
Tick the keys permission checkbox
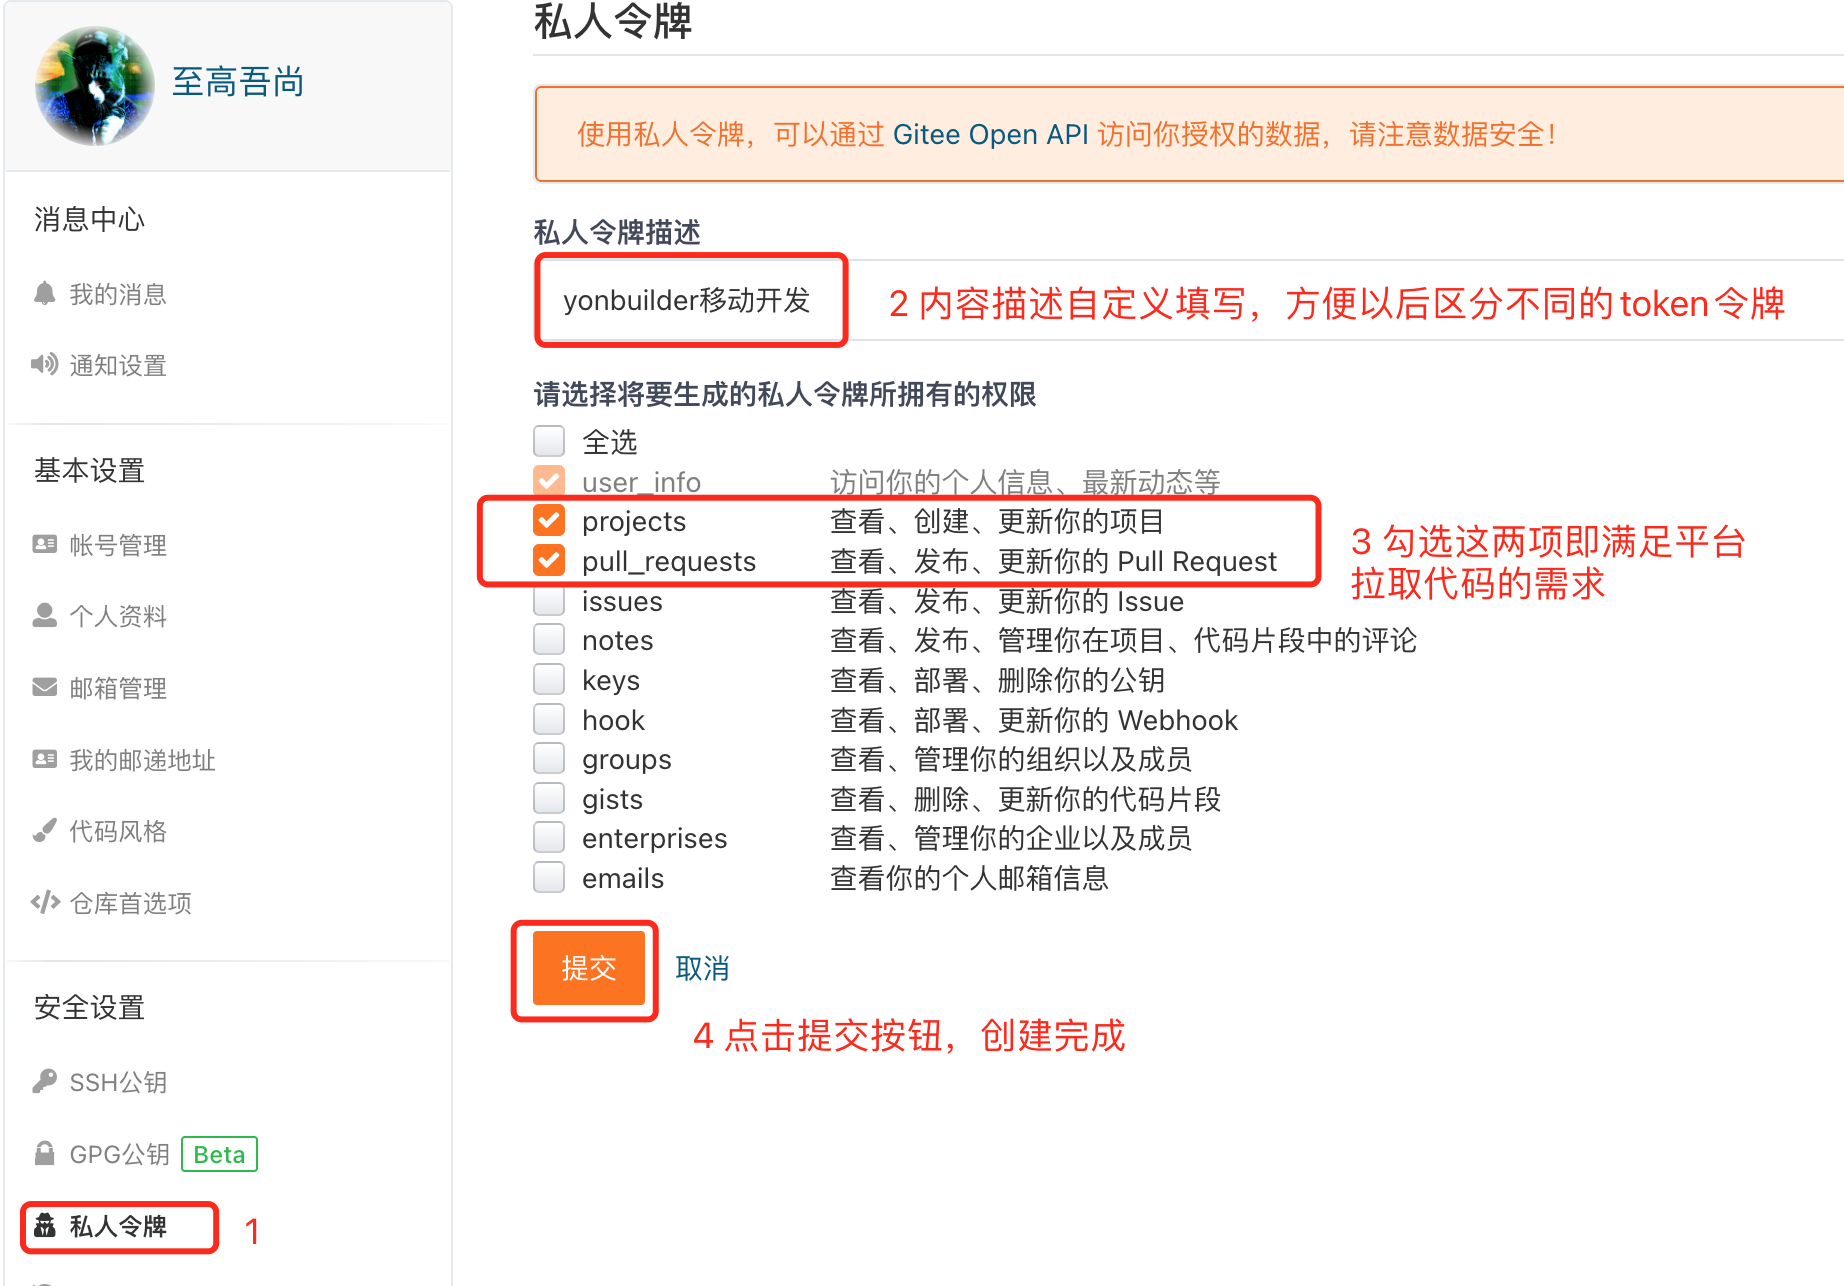[549, 680]
